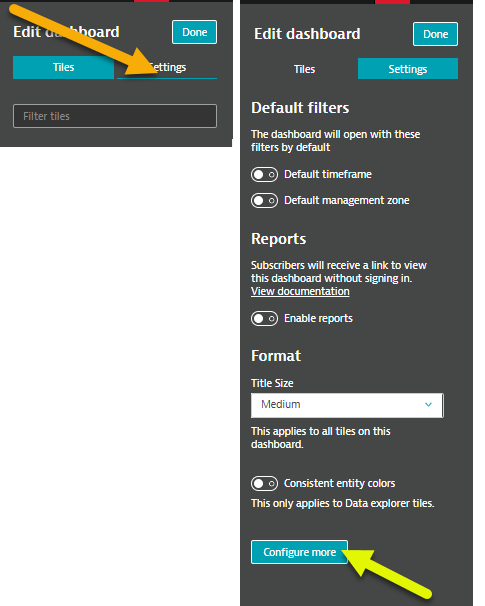This screenshot has height=606, width=485.
Task: Open the Tiles tab in the left panel
Action: (63, 67)
